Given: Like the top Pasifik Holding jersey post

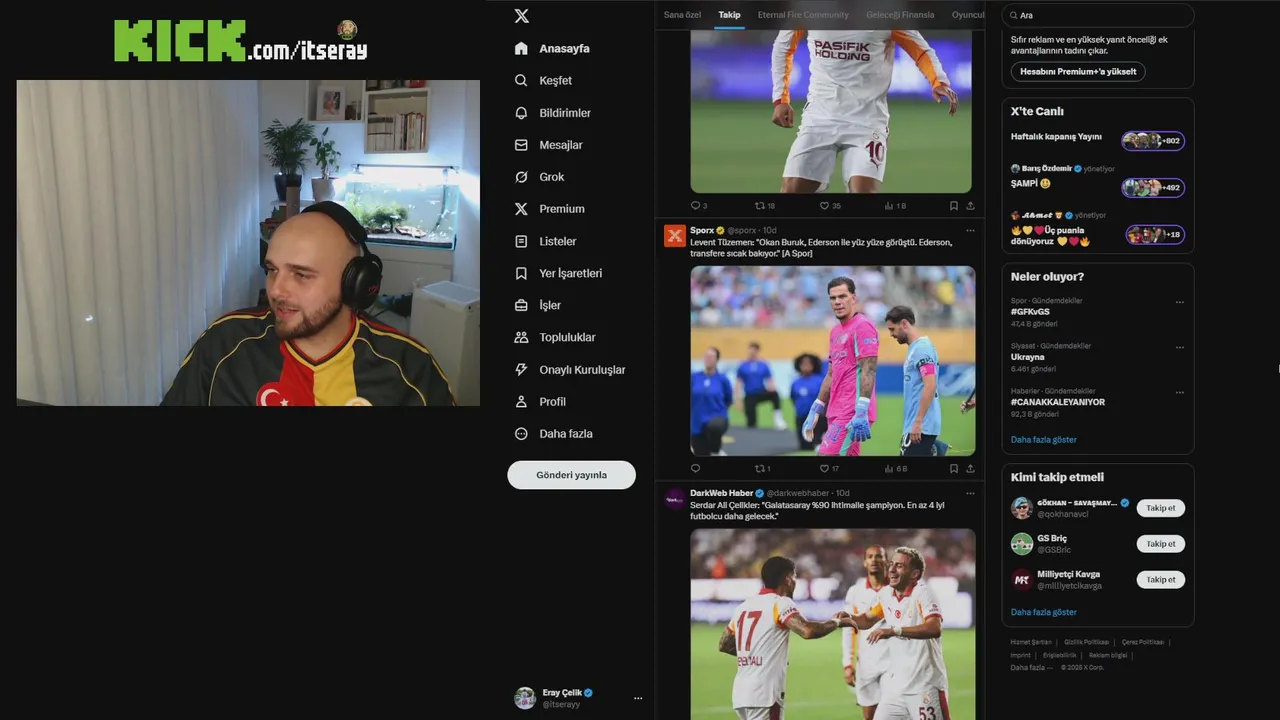Looking at the screenshot, I should pos(830,205).
